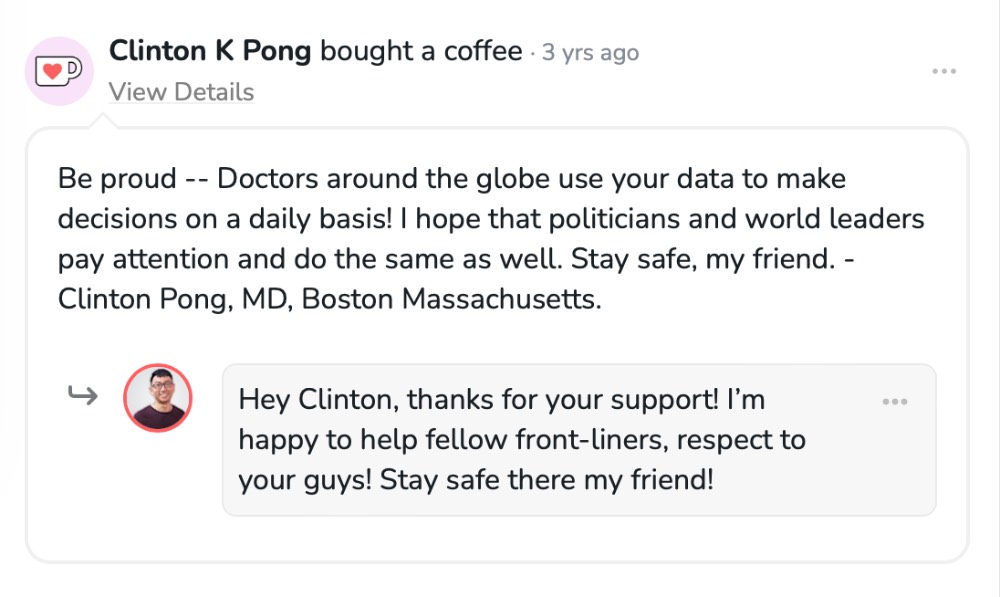Image resolution: width=1000 pixels, height=597 pixels.
Task: Click the "Boston Massachusetts" text
Action: 451,299
